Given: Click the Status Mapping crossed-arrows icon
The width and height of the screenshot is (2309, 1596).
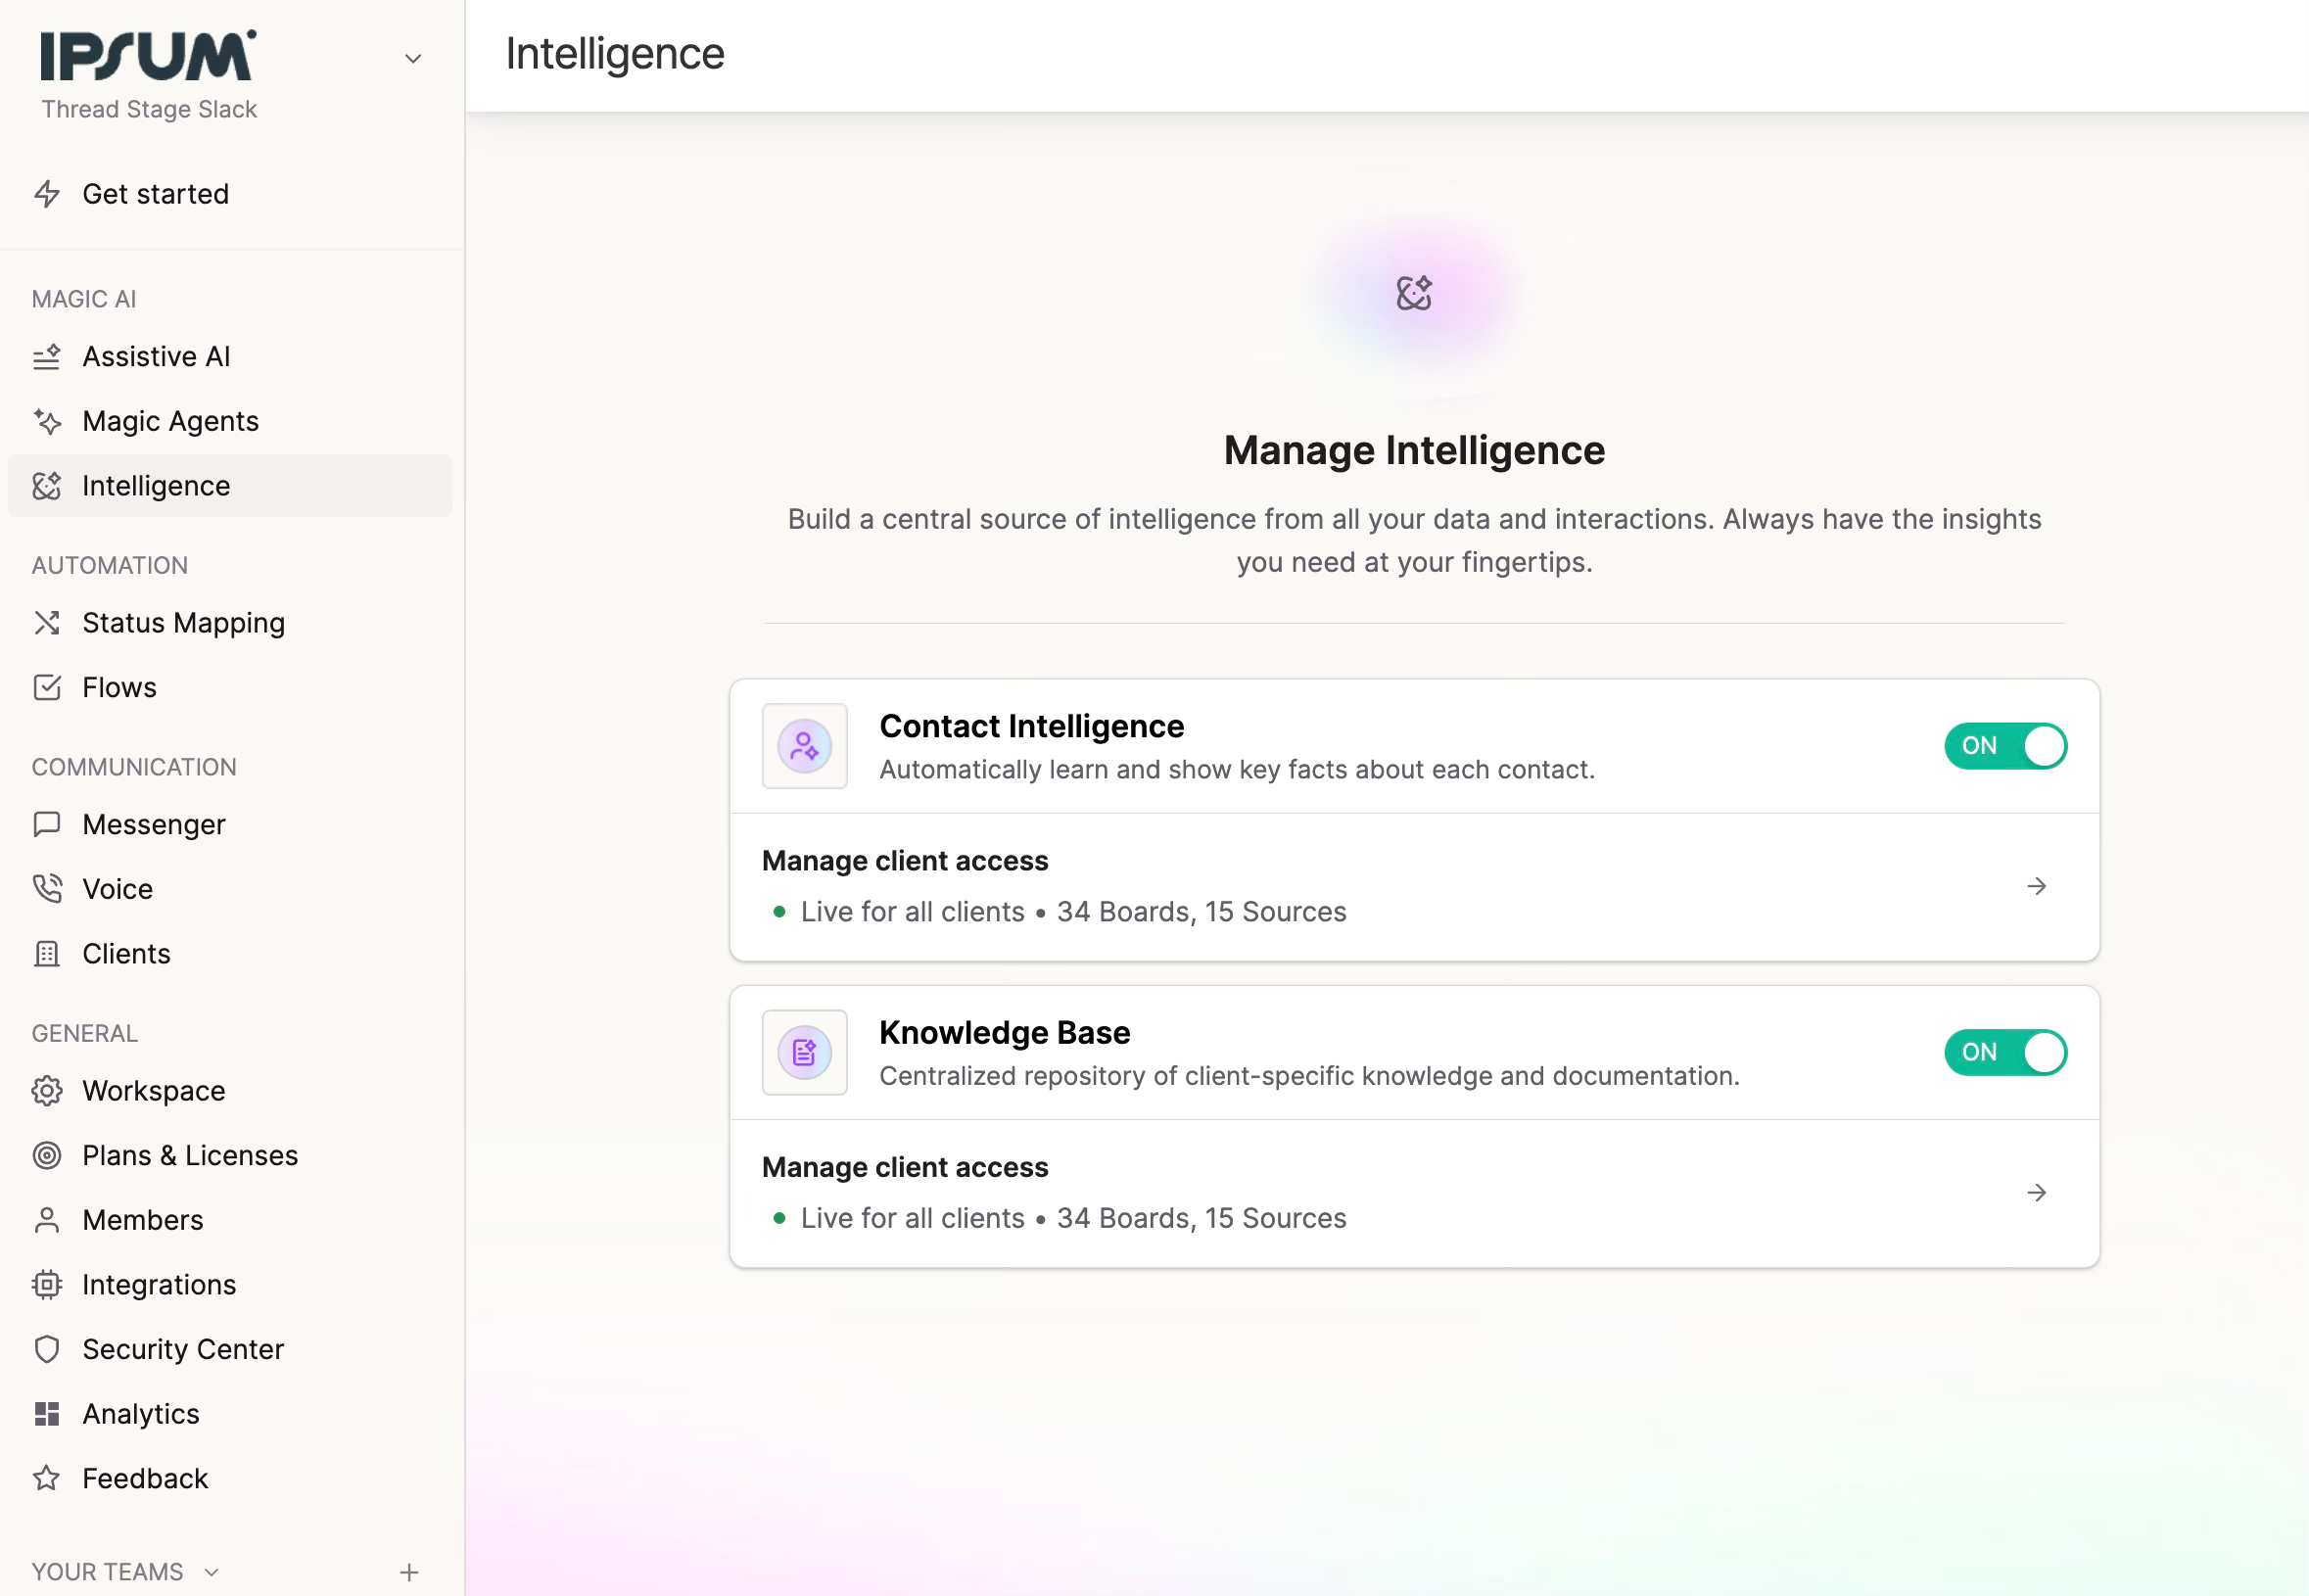Looking at the screenshot, I should pyautogui.click(x=47, y=623).
